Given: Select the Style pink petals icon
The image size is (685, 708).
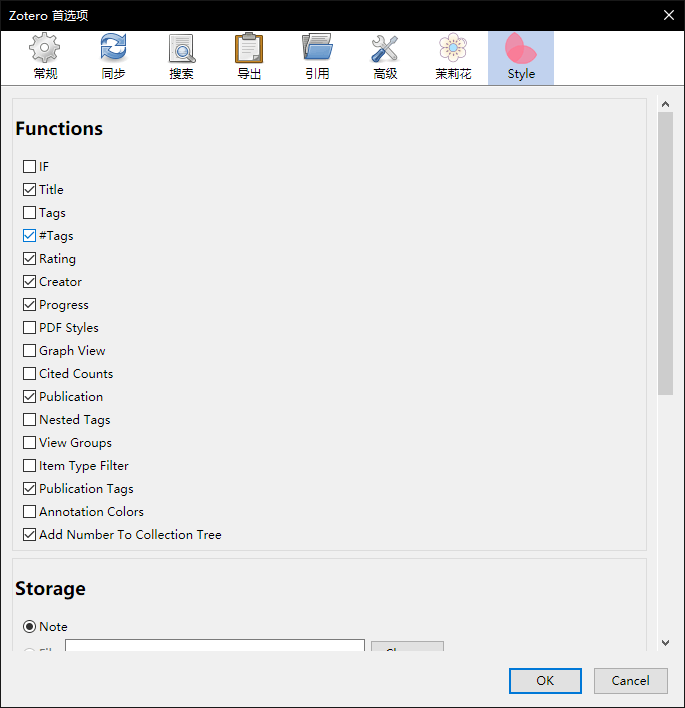Looking at the screenshot, I should click(521, 48).
